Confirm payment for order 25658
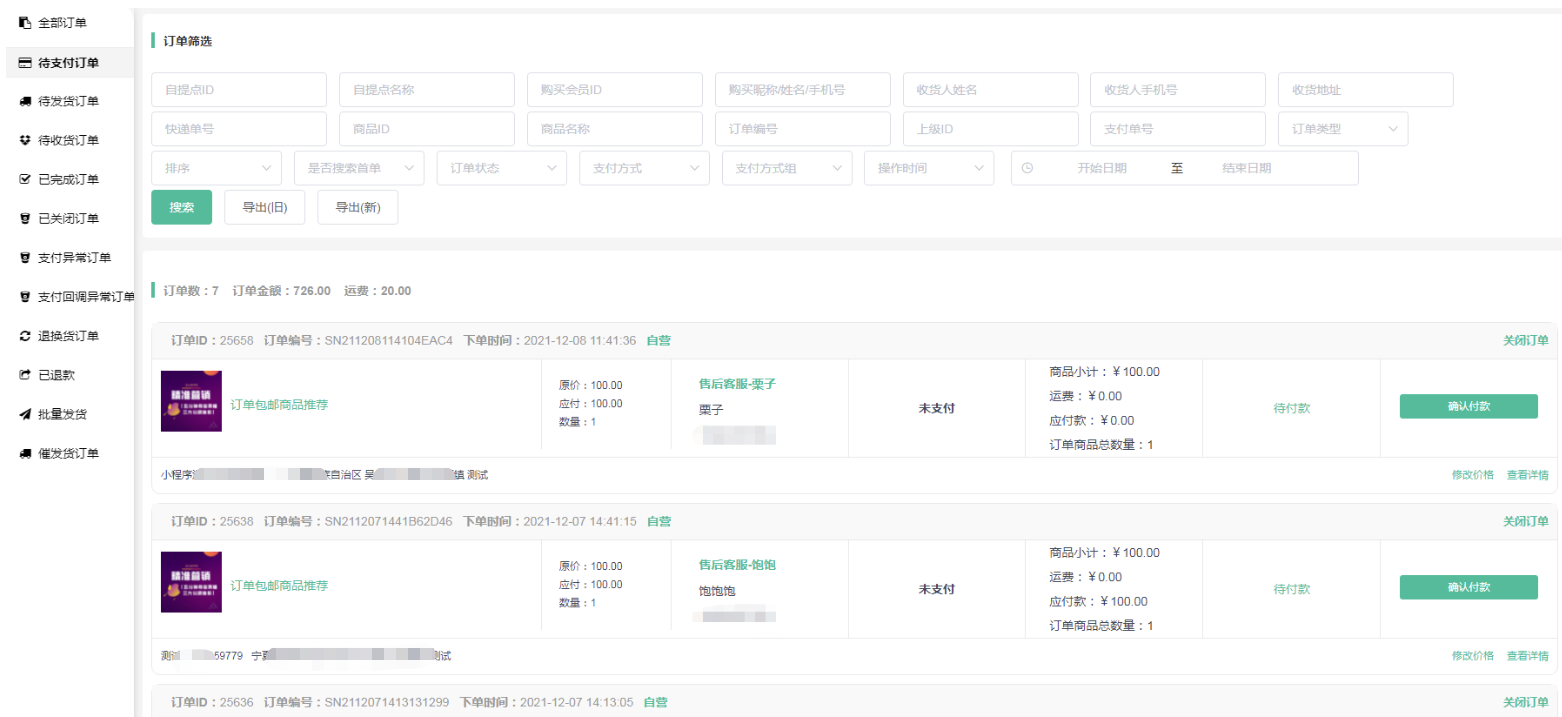 1468,406
